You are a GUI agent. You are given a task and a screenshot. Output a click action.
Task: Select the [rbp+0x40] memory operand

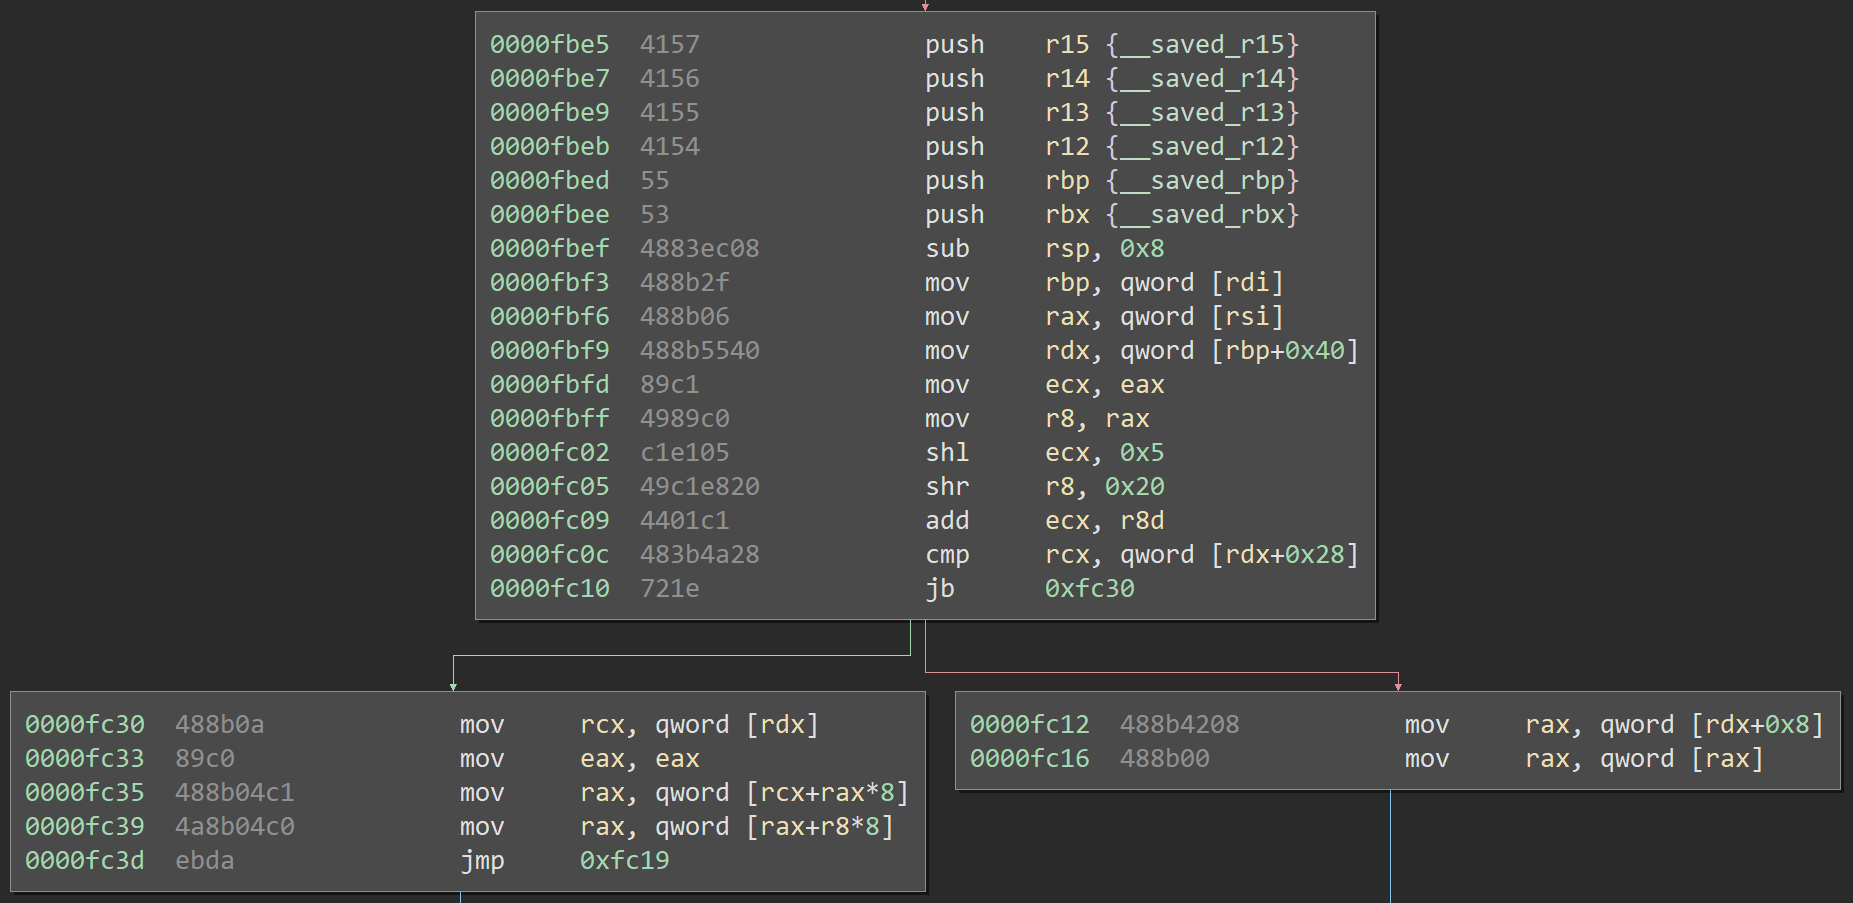(x=1284, y=351)
